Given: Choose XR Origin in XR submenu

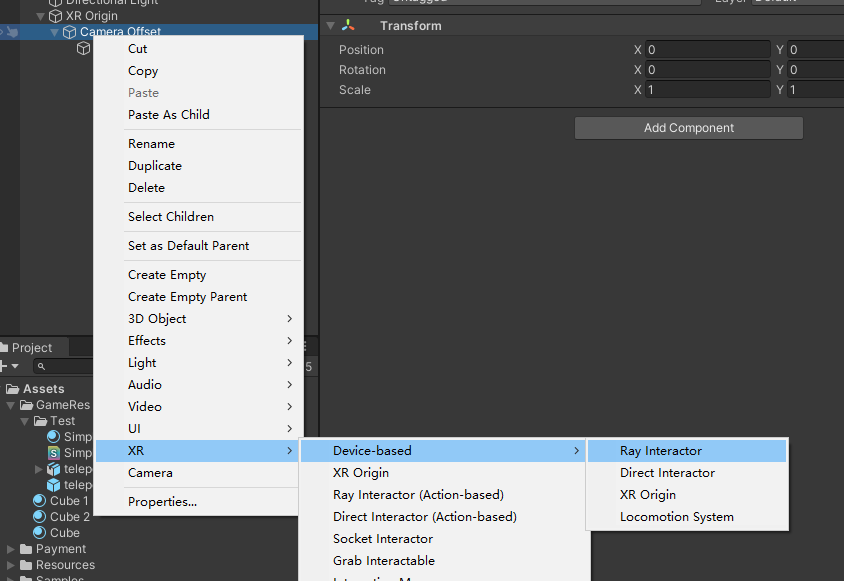Looking at the screenshot, I should tap(443, 473).
